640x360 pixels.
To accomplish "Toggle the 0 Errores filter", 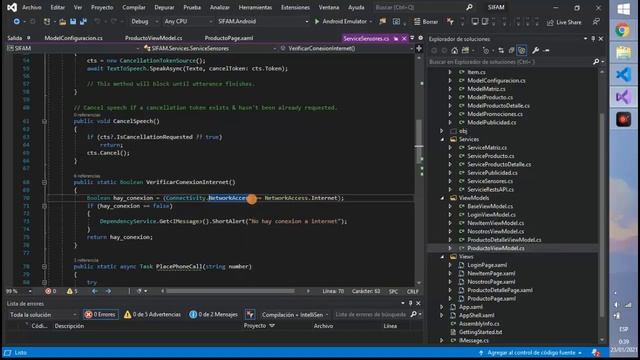I will click(x=100, y=314).
